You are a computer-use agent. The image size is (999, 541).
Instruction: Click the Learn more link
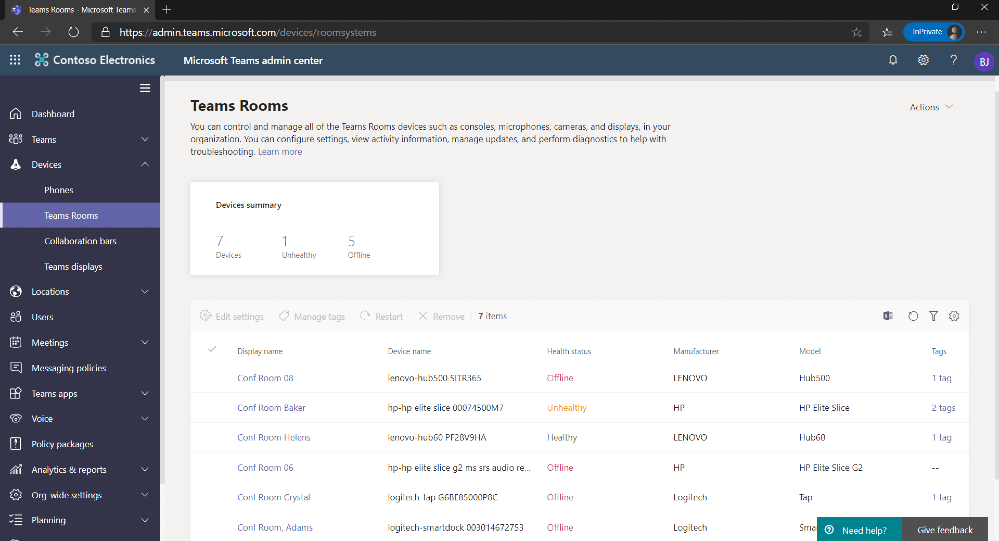click(280, 152)
